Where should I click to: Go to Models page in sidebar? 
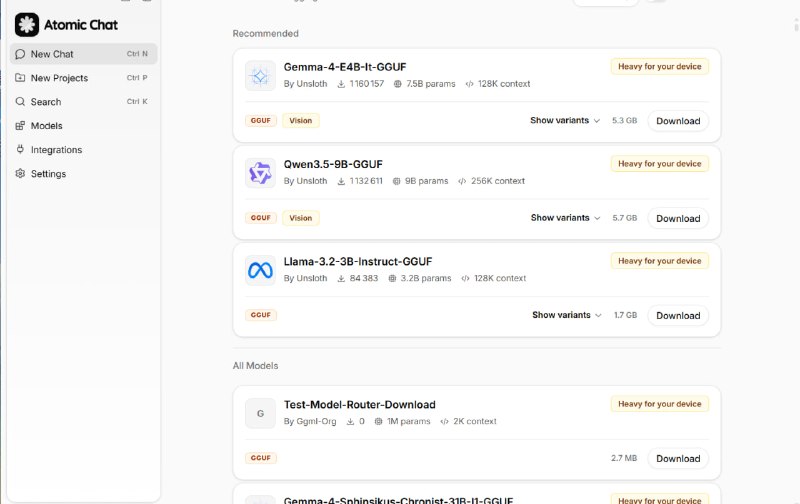tap(83, 125)
